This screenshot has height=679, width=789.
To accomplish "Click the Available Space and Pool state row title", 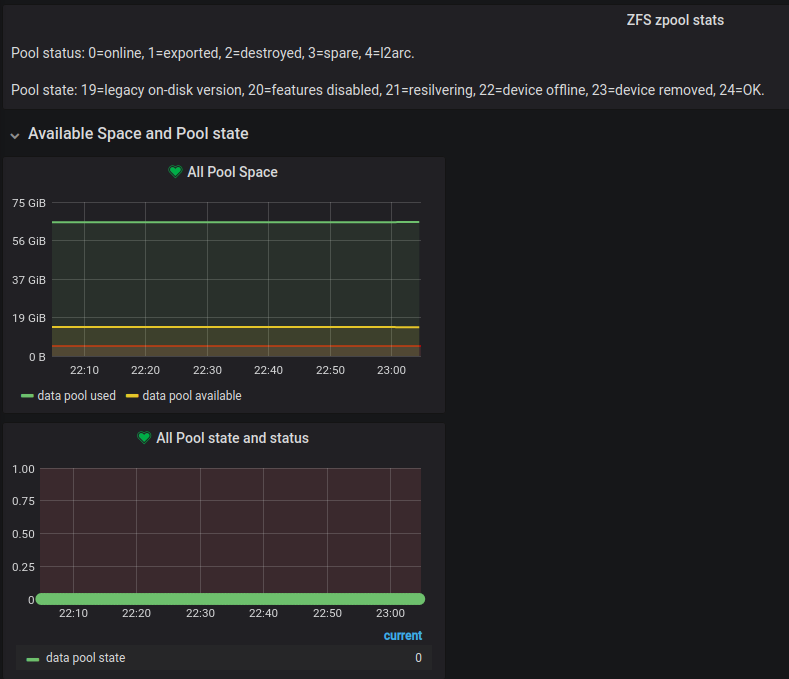I will (x=138, y=133).
